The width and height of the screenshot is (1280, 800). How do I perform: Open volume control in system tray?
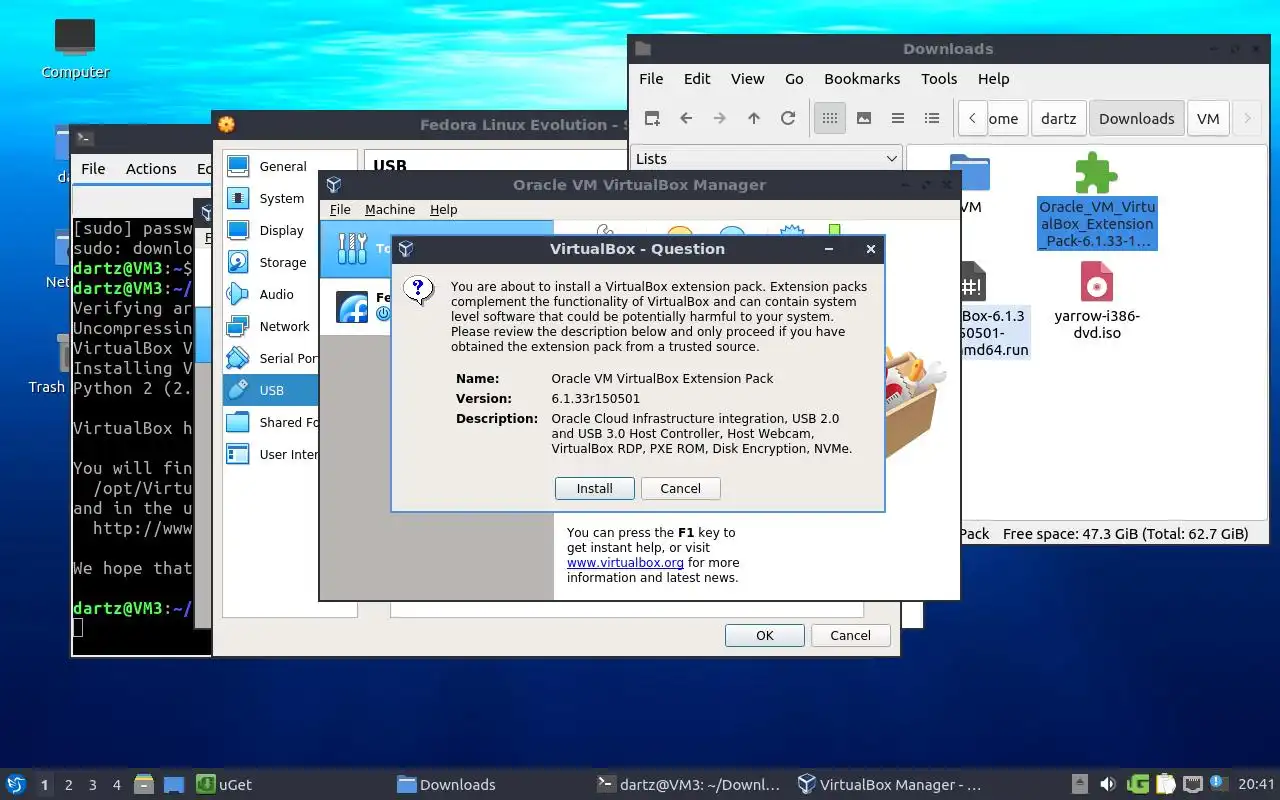[x=1107, y=785]
